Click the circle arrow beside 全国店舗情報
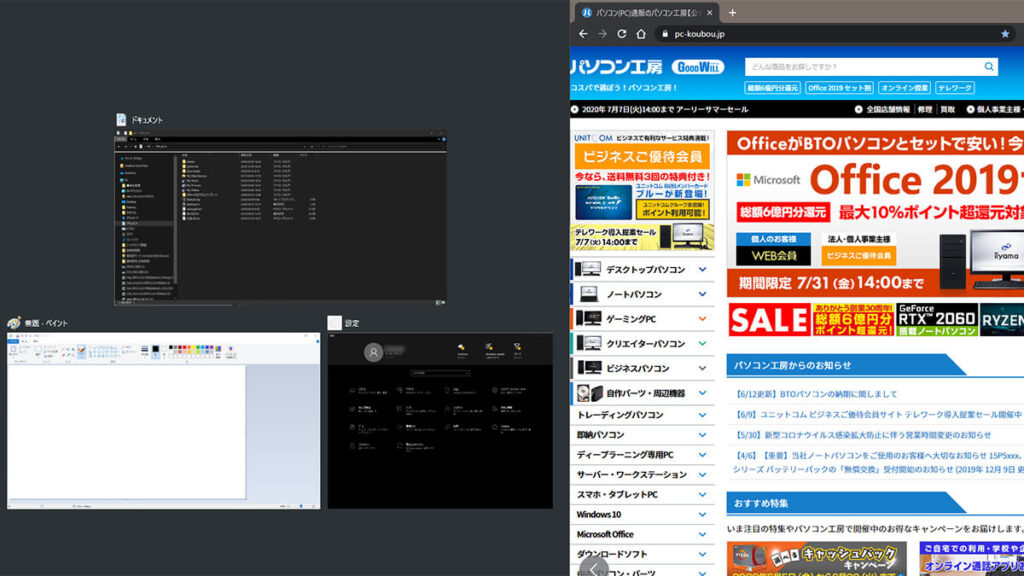Screen dimensions: 1024x576 (x=859, y=109)
